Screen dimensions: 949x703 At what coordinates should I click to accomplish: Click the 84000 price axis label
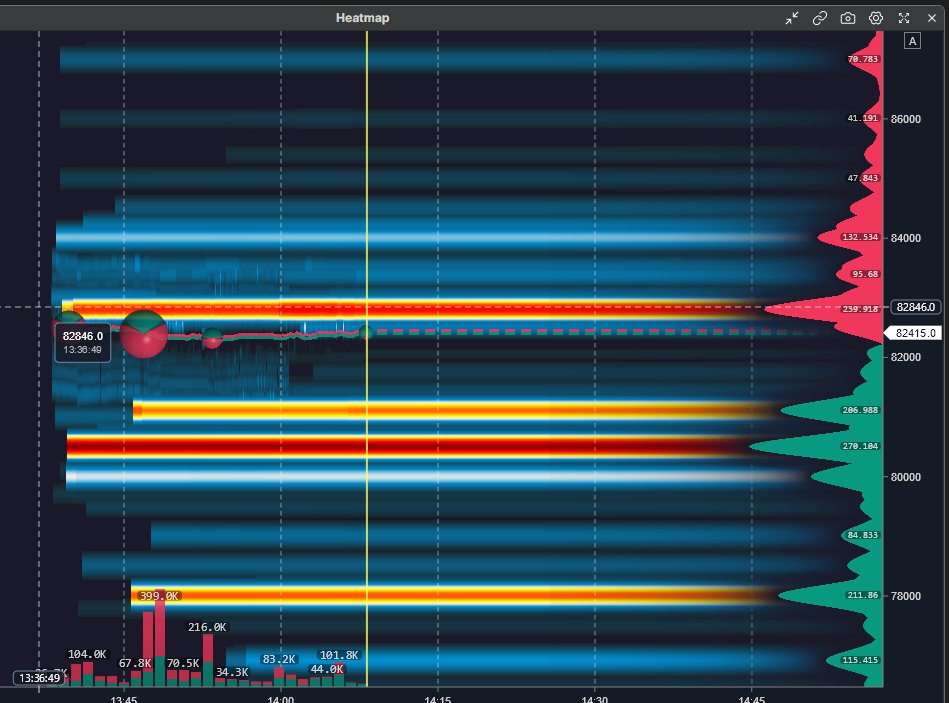coord(905,238)
